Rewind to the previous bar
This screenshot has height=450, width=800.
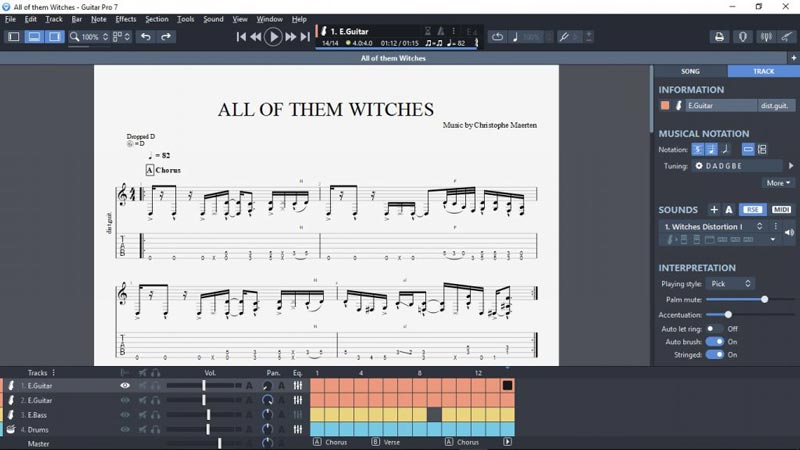[256, 37]
